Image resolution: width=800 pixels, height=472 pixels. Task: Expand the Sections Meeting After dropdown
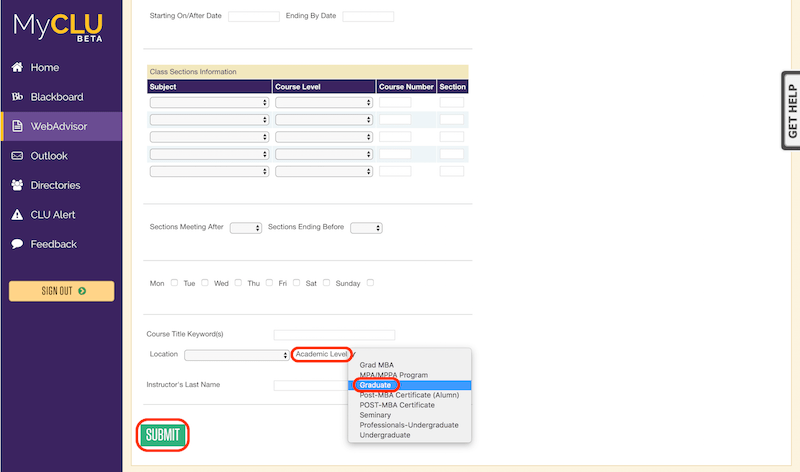coord(245,228)
